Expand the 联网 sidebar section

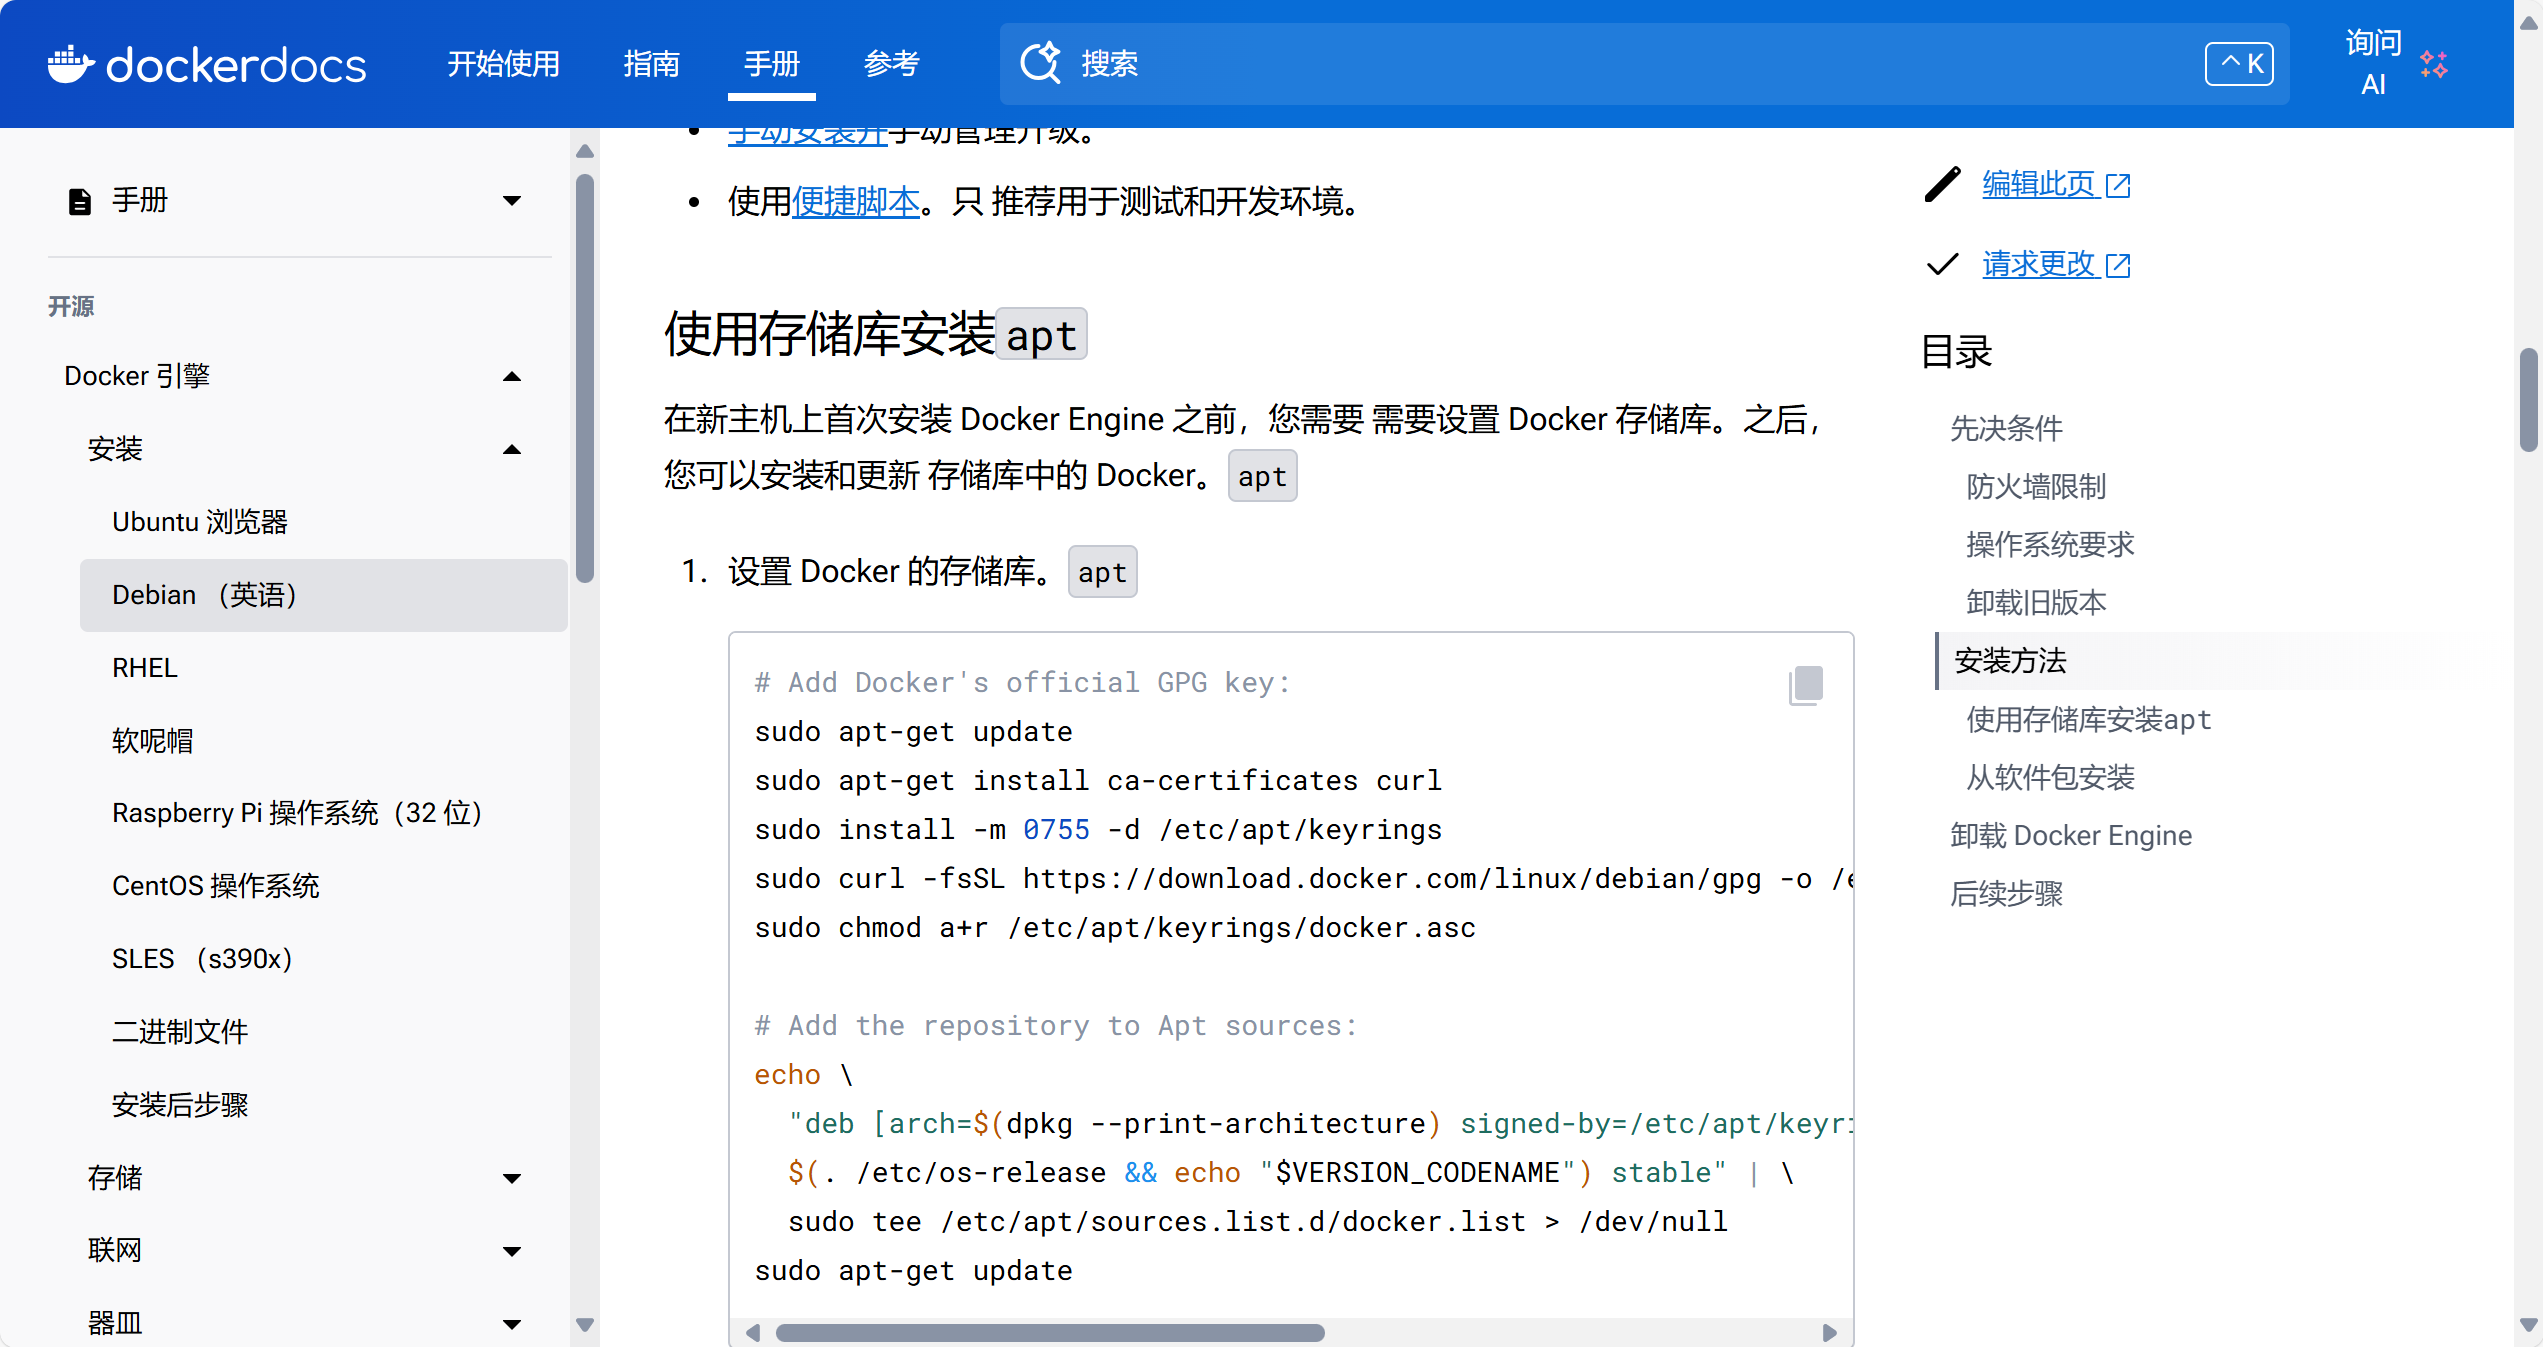pos(512,1252)
